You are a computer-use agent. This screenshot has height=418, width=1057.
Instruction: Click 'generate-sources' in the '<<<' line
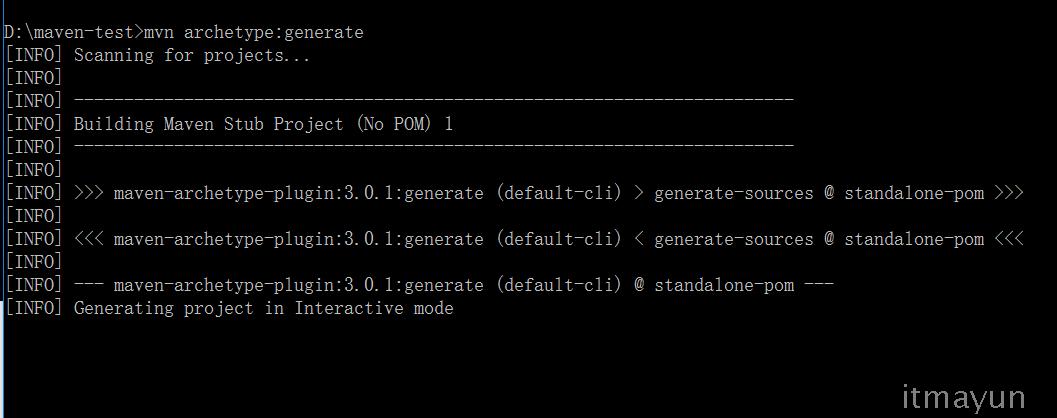click(733, 240)
